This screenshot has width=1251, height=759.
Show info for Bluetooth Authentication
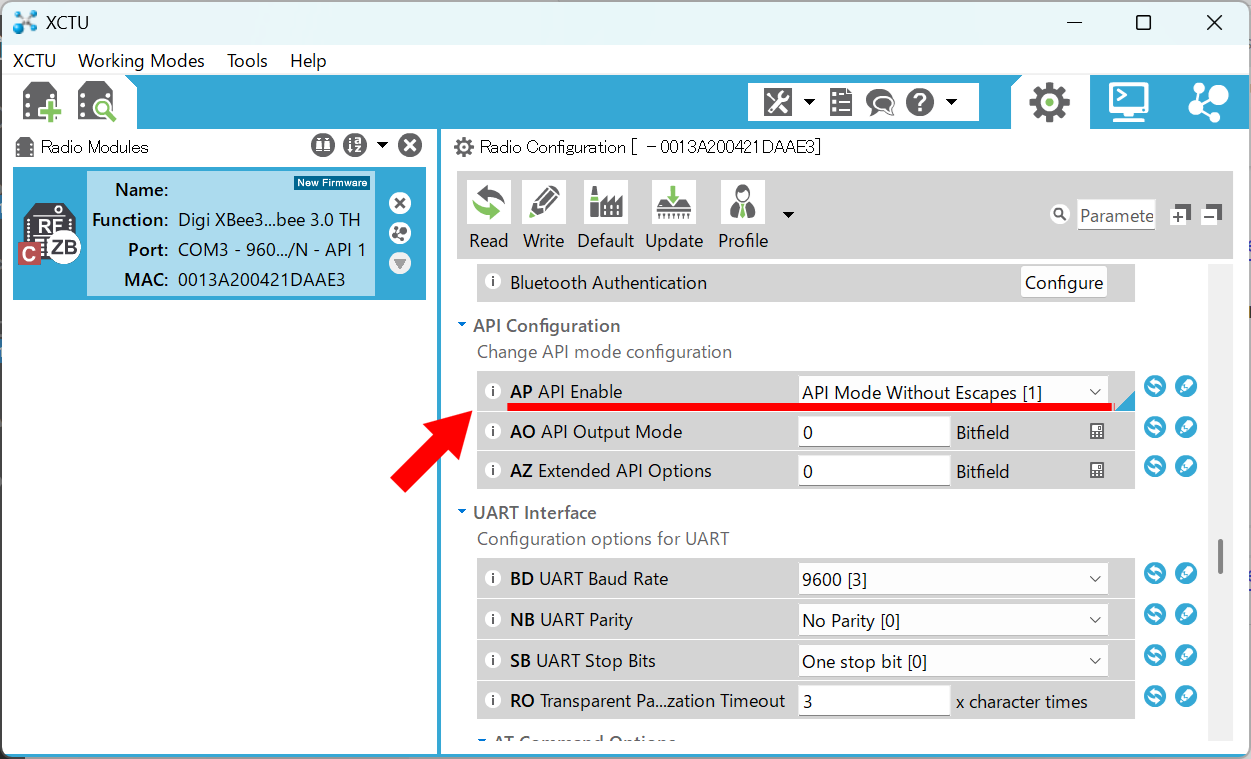point(491,283)
